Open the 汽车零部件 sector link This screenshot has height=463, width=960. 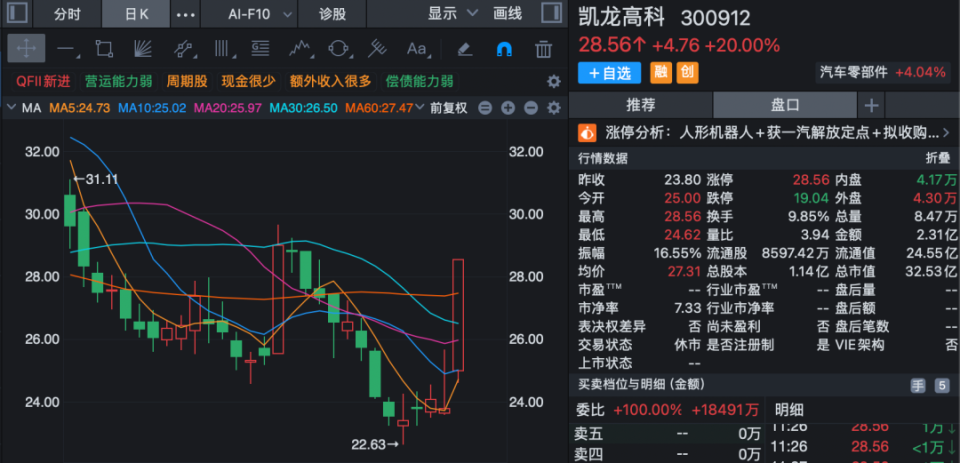[883, 72]
